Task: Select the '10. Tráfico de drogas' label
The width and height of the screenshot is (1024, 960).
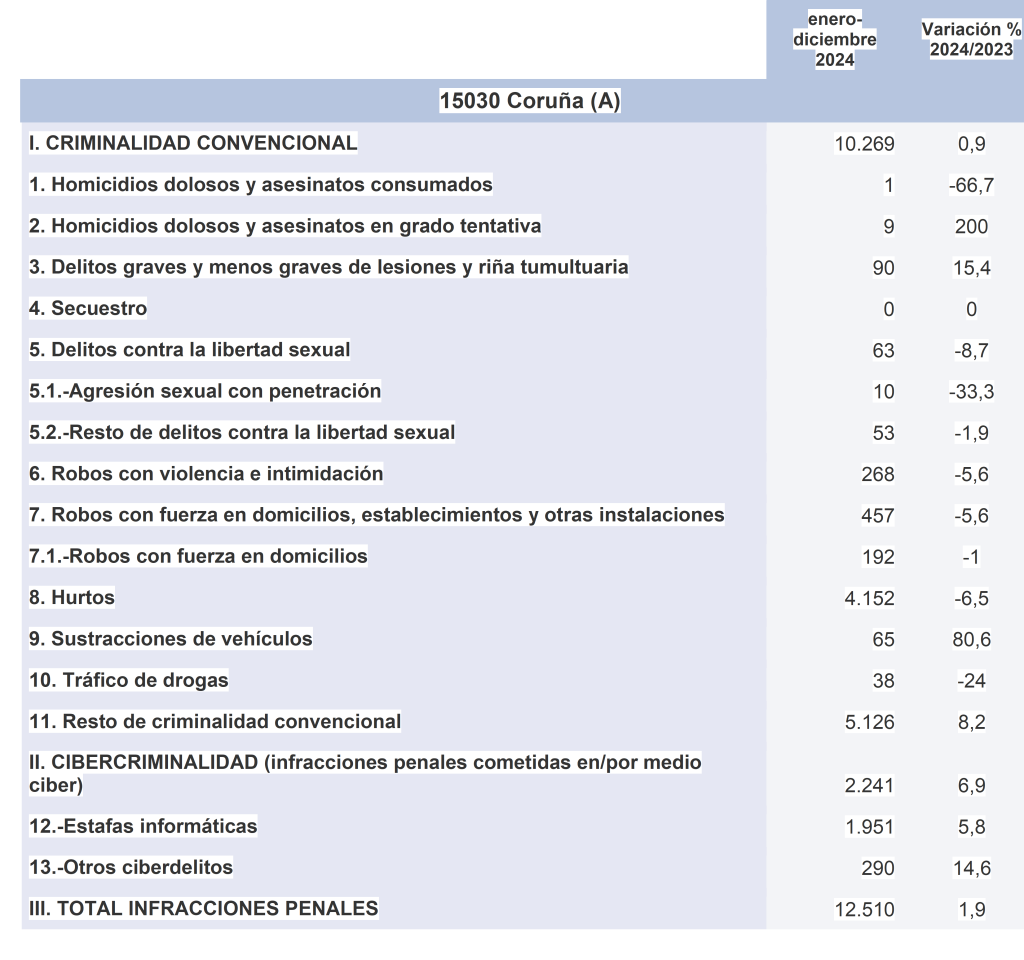Action: (129, 681)
